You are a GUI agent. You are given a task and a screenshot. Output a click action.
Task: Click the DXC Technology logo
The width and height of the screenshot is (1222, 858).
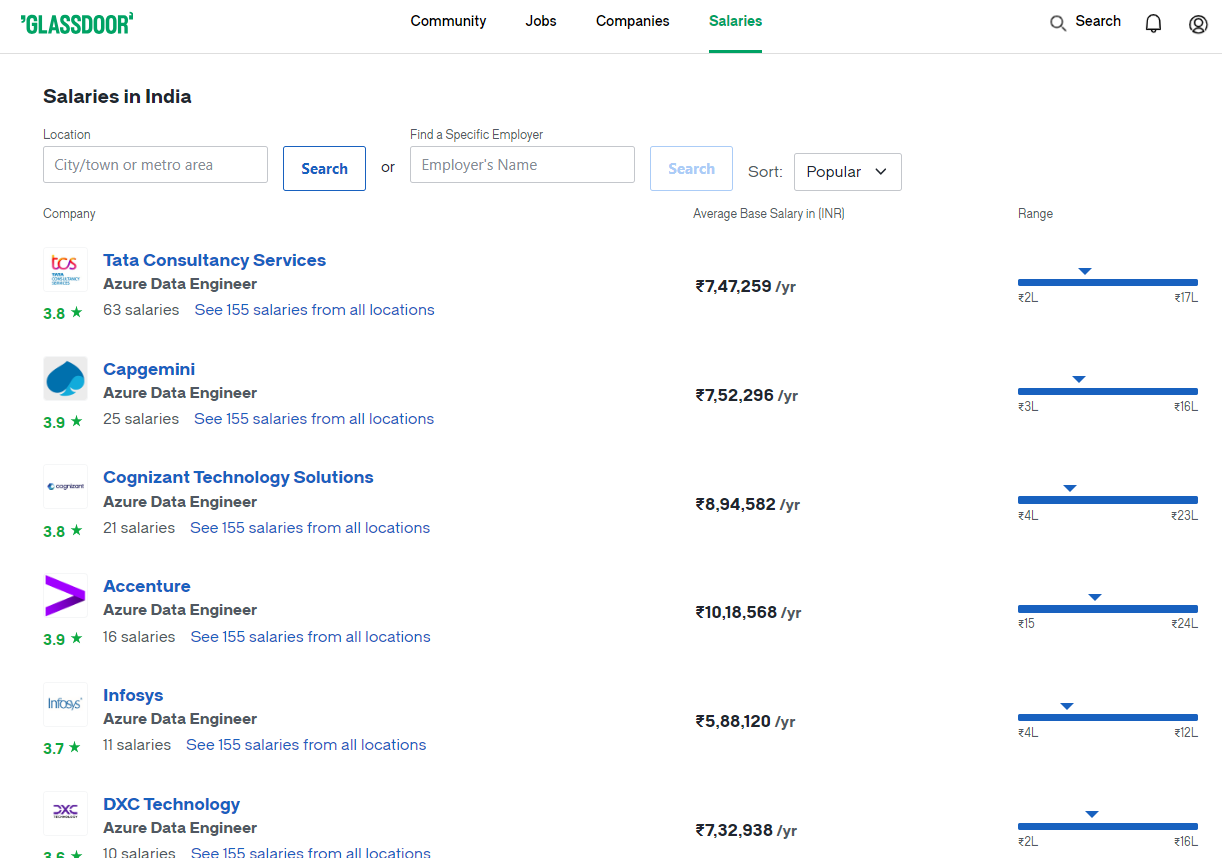point(65,812)
